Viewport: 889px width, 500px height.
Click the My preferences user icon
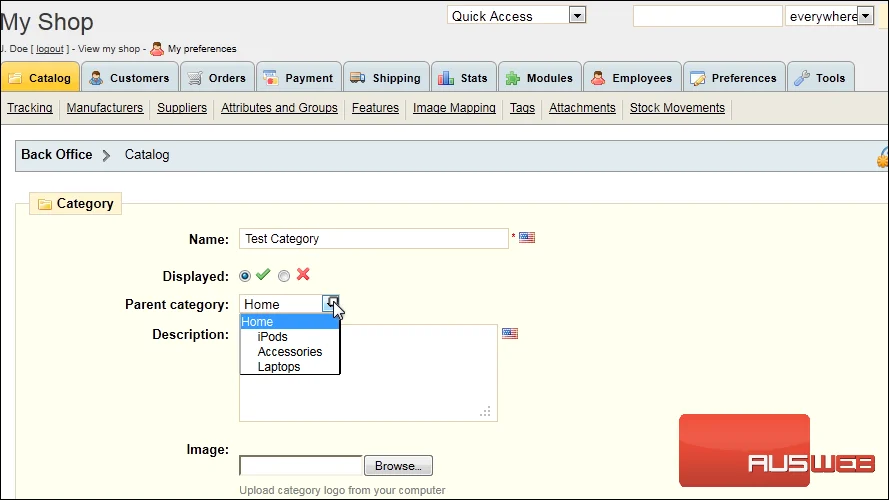157,49
